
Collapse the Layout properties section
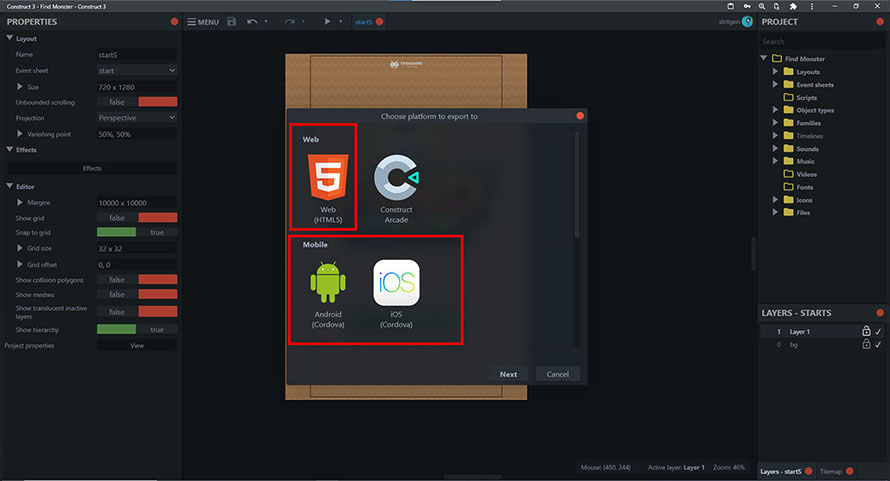[10, 38]
